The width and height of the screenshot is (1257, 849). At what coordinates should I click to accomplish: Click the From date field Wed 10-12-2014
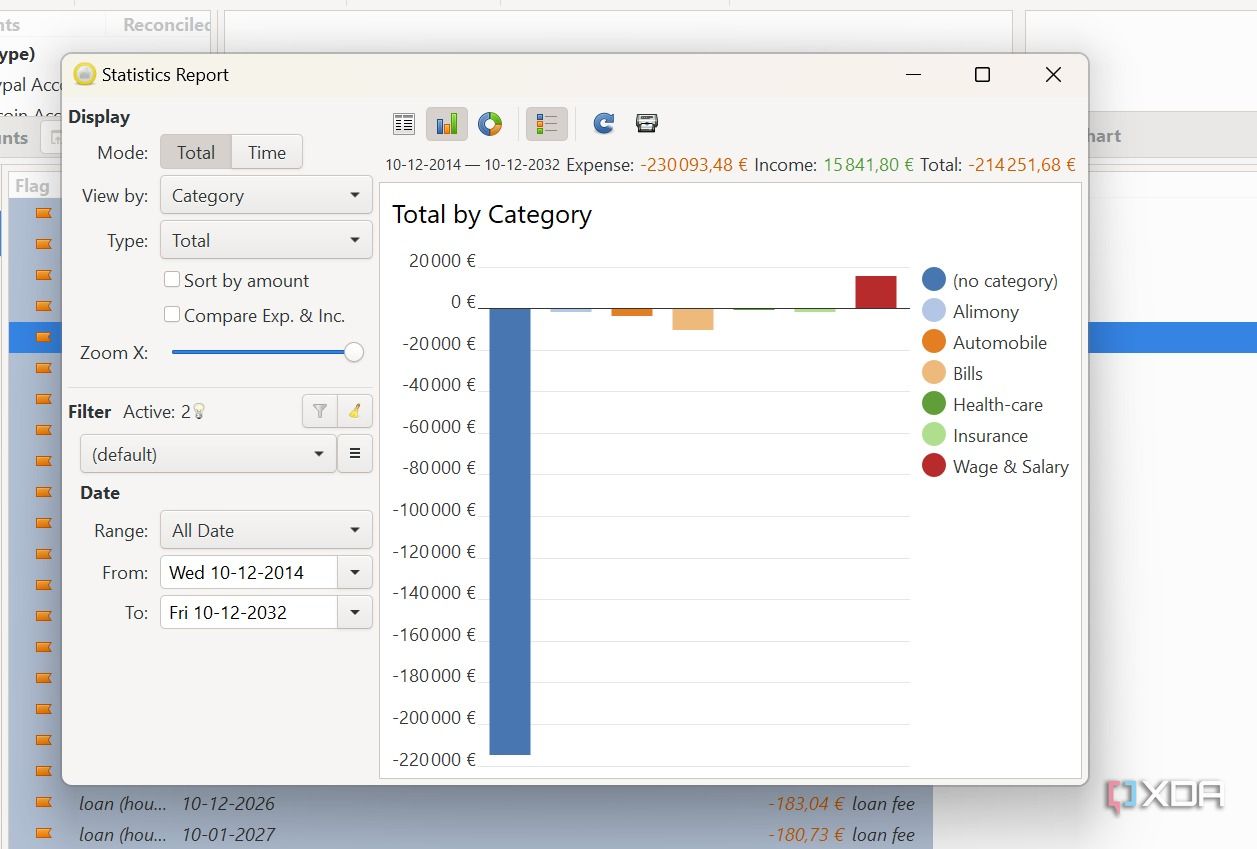(248, 573)
